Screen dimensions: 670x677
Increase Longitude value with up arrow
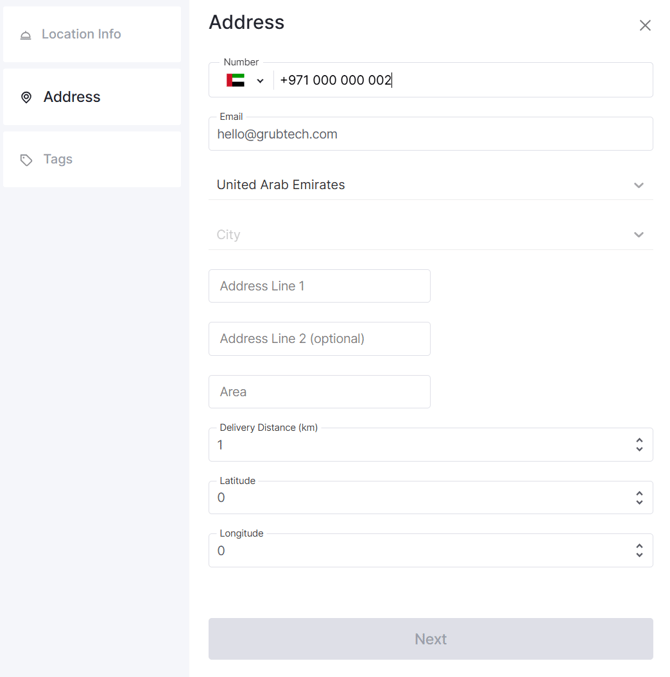click(x=639, y=546)
